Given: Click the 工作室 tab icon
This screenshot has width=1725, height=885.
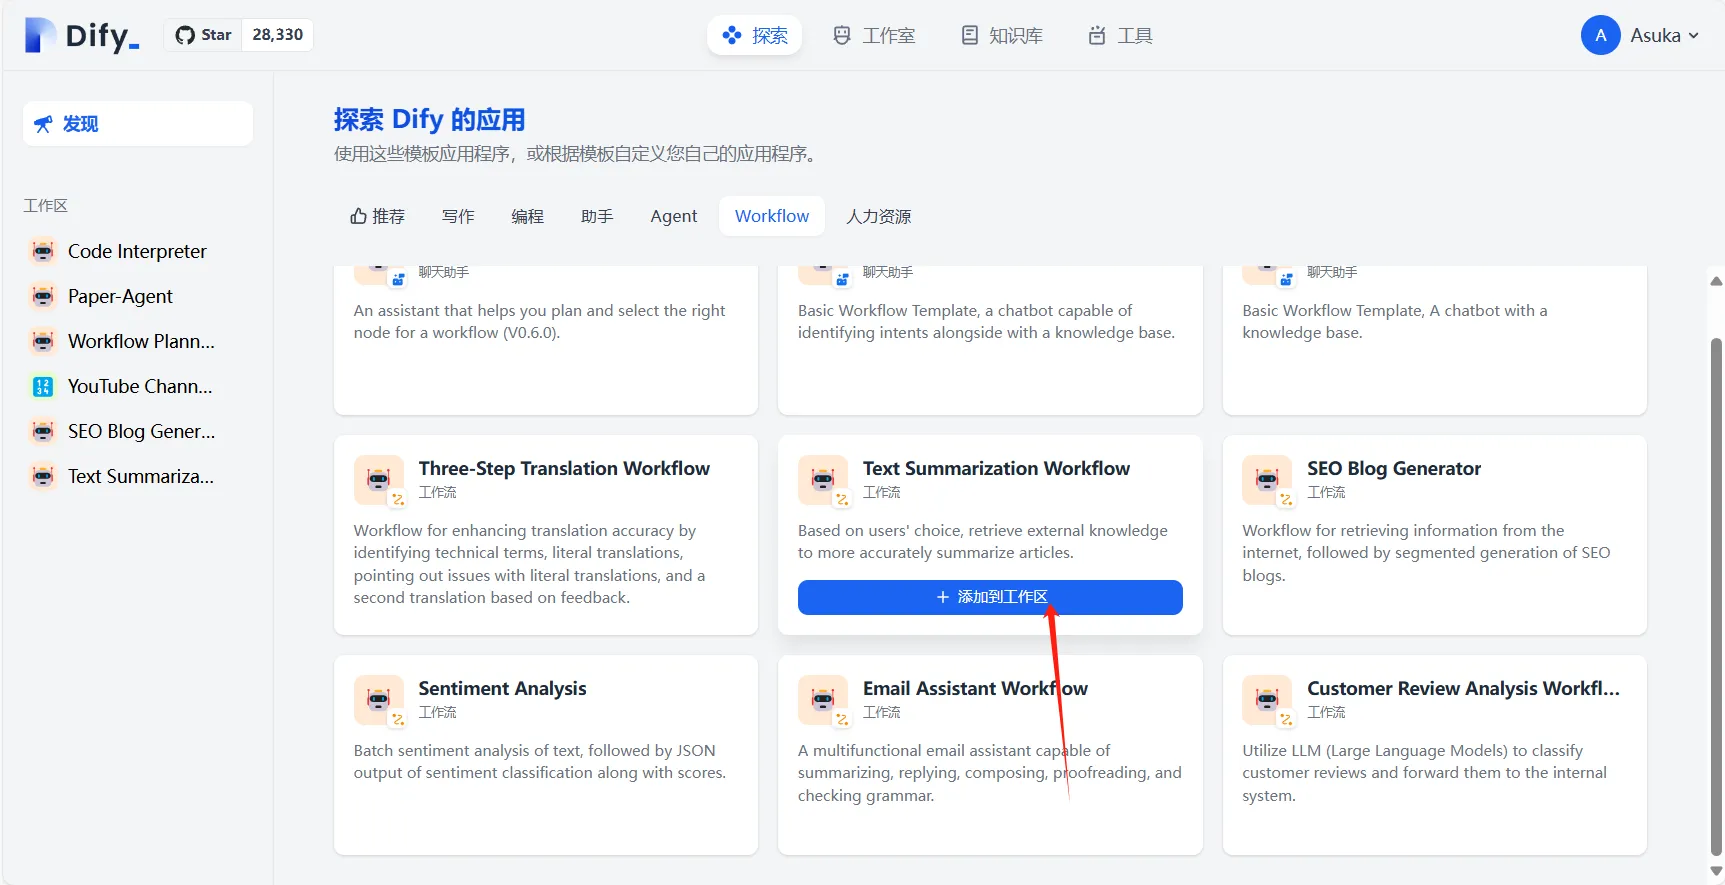Looking at the screenshot, I should tap(842, 36).
